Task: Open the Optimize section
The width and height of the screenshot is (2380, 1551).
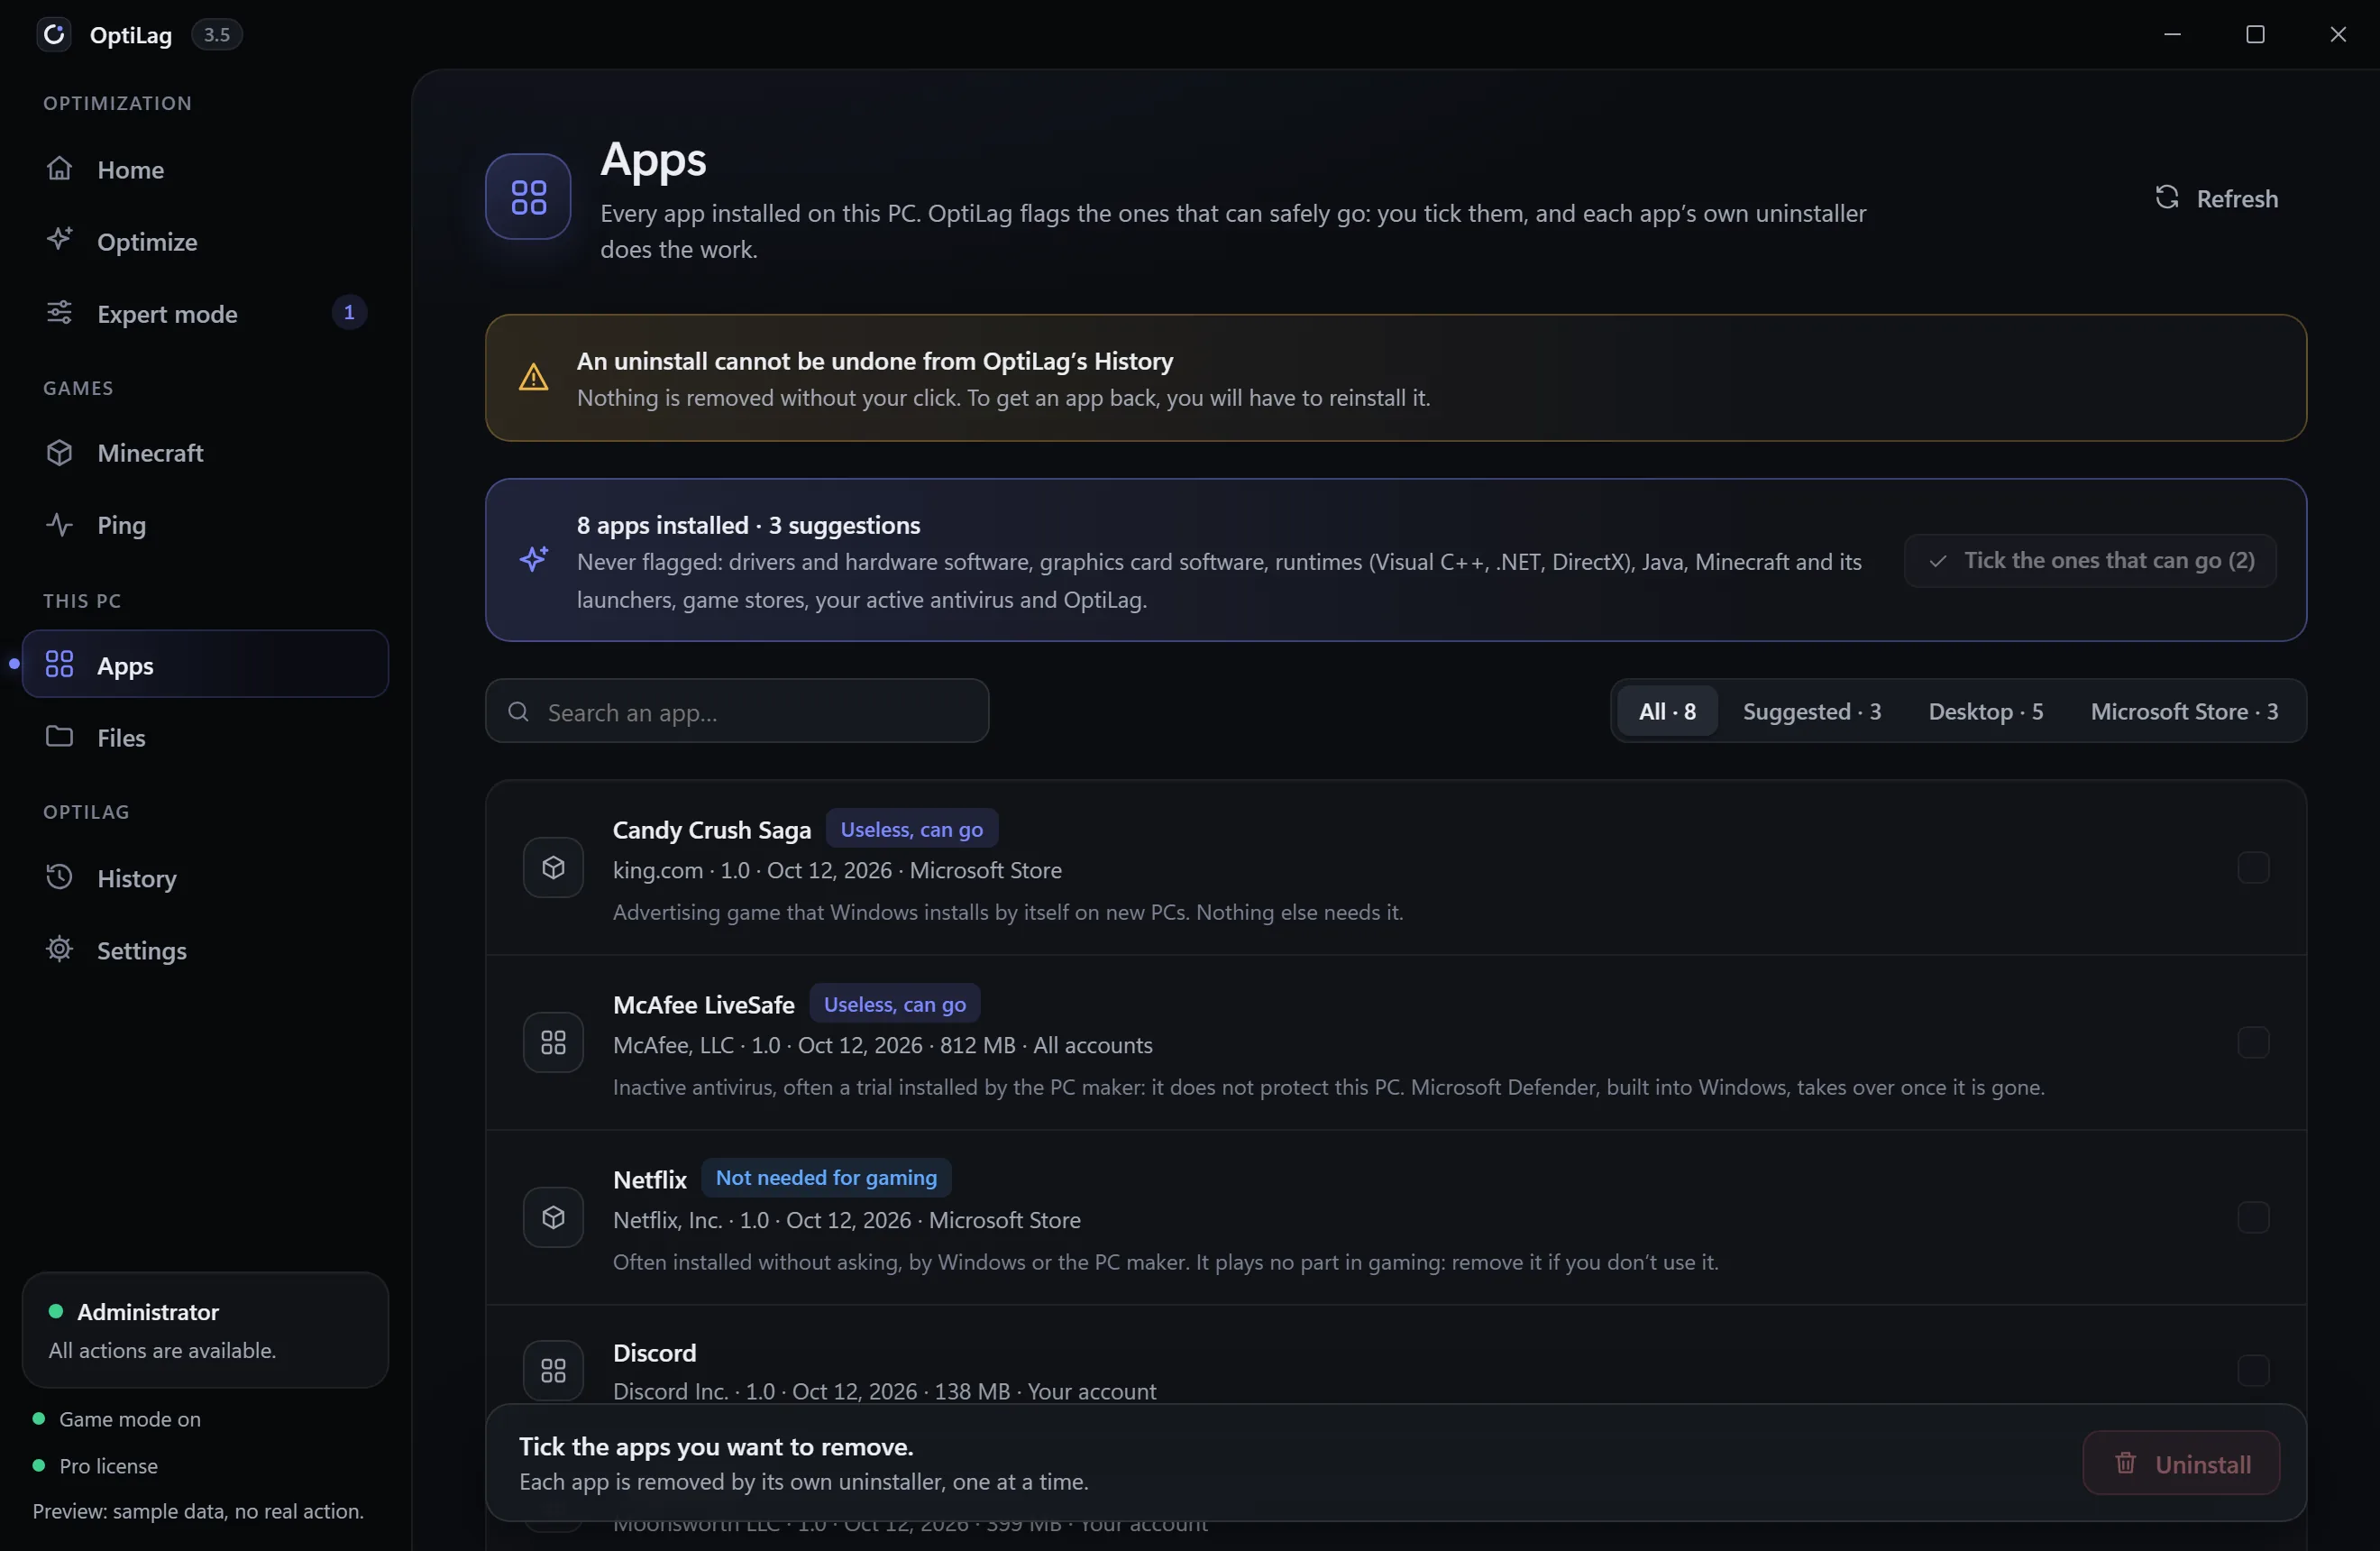Action: [x=205, y=242]
